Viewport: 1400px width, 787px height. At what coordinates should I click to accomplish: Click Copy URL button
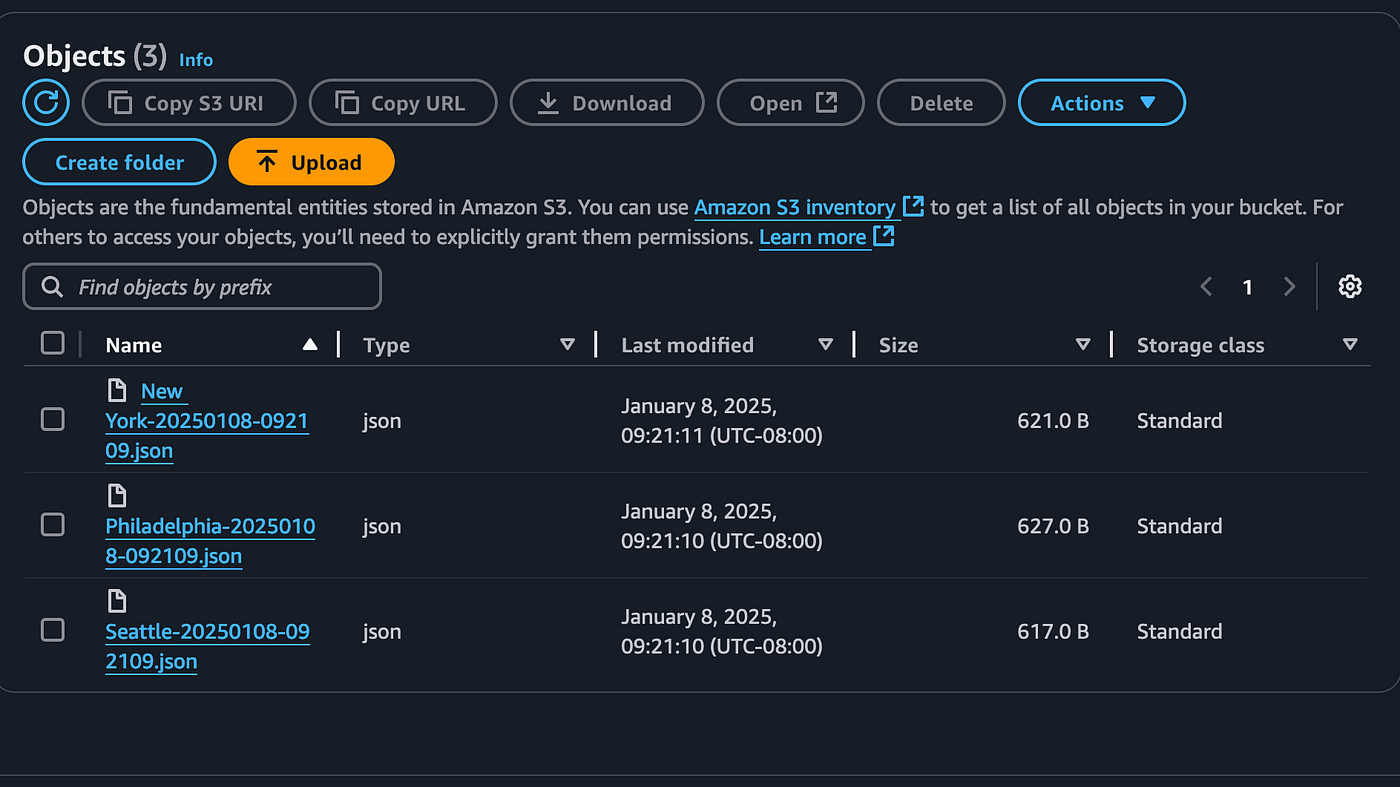coord(403,103)
